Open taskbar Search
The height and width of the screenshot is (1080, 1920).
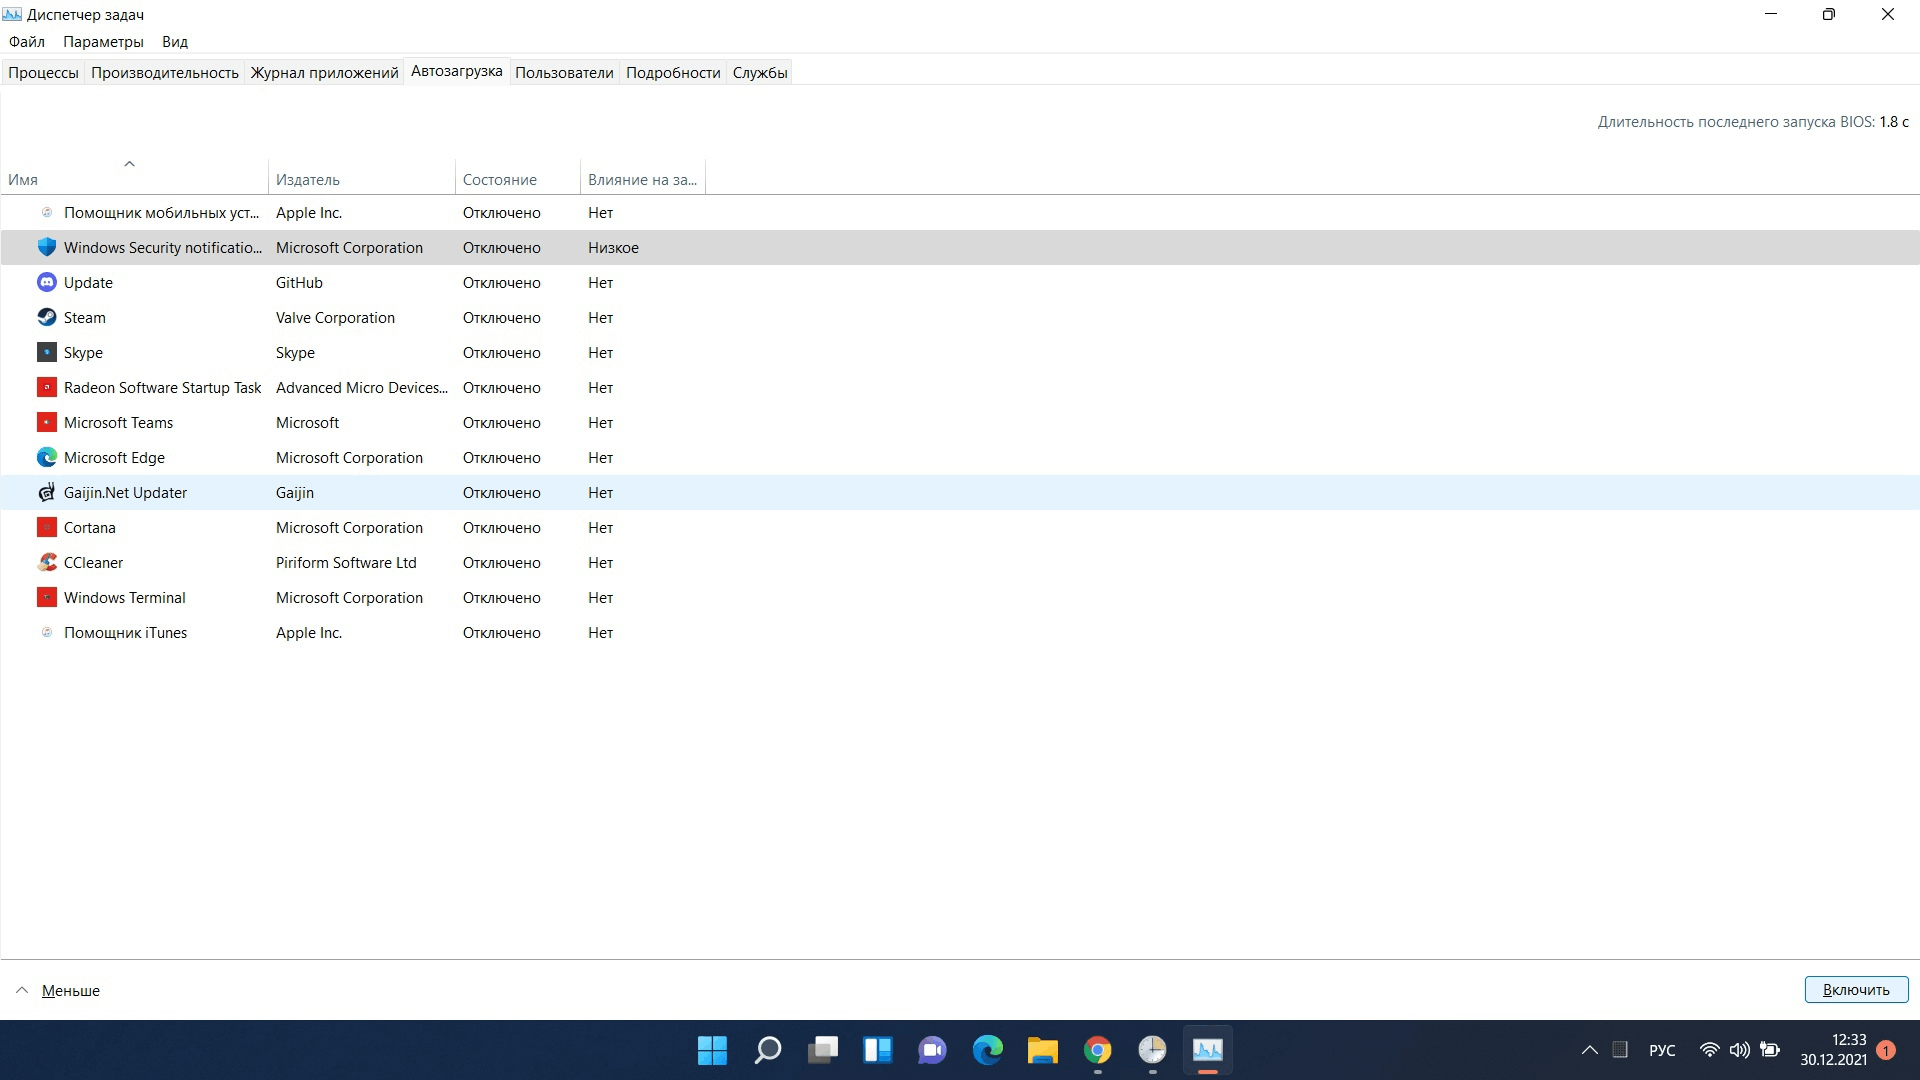(767, 1050)
